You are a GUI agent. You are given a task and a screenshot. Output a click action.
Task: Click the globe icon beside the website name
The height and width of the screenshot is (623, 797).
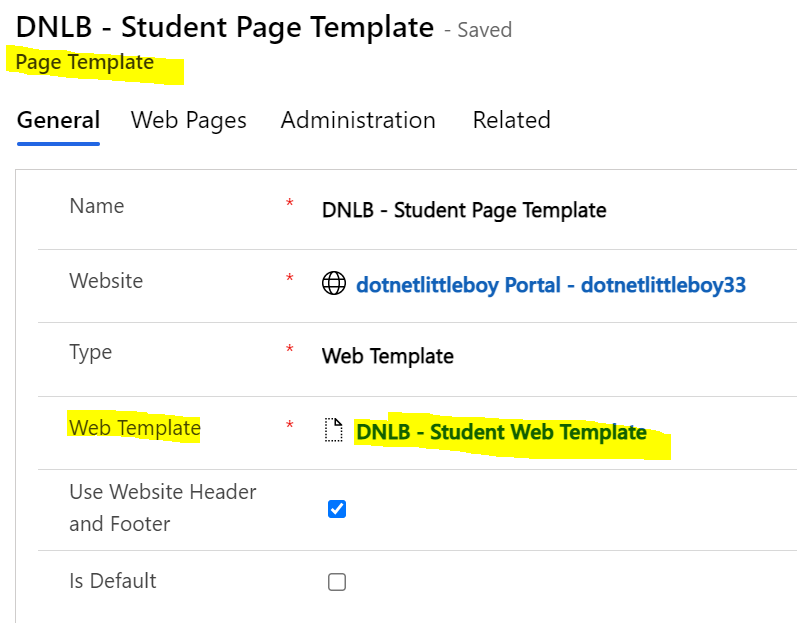[x=334, y=283]
